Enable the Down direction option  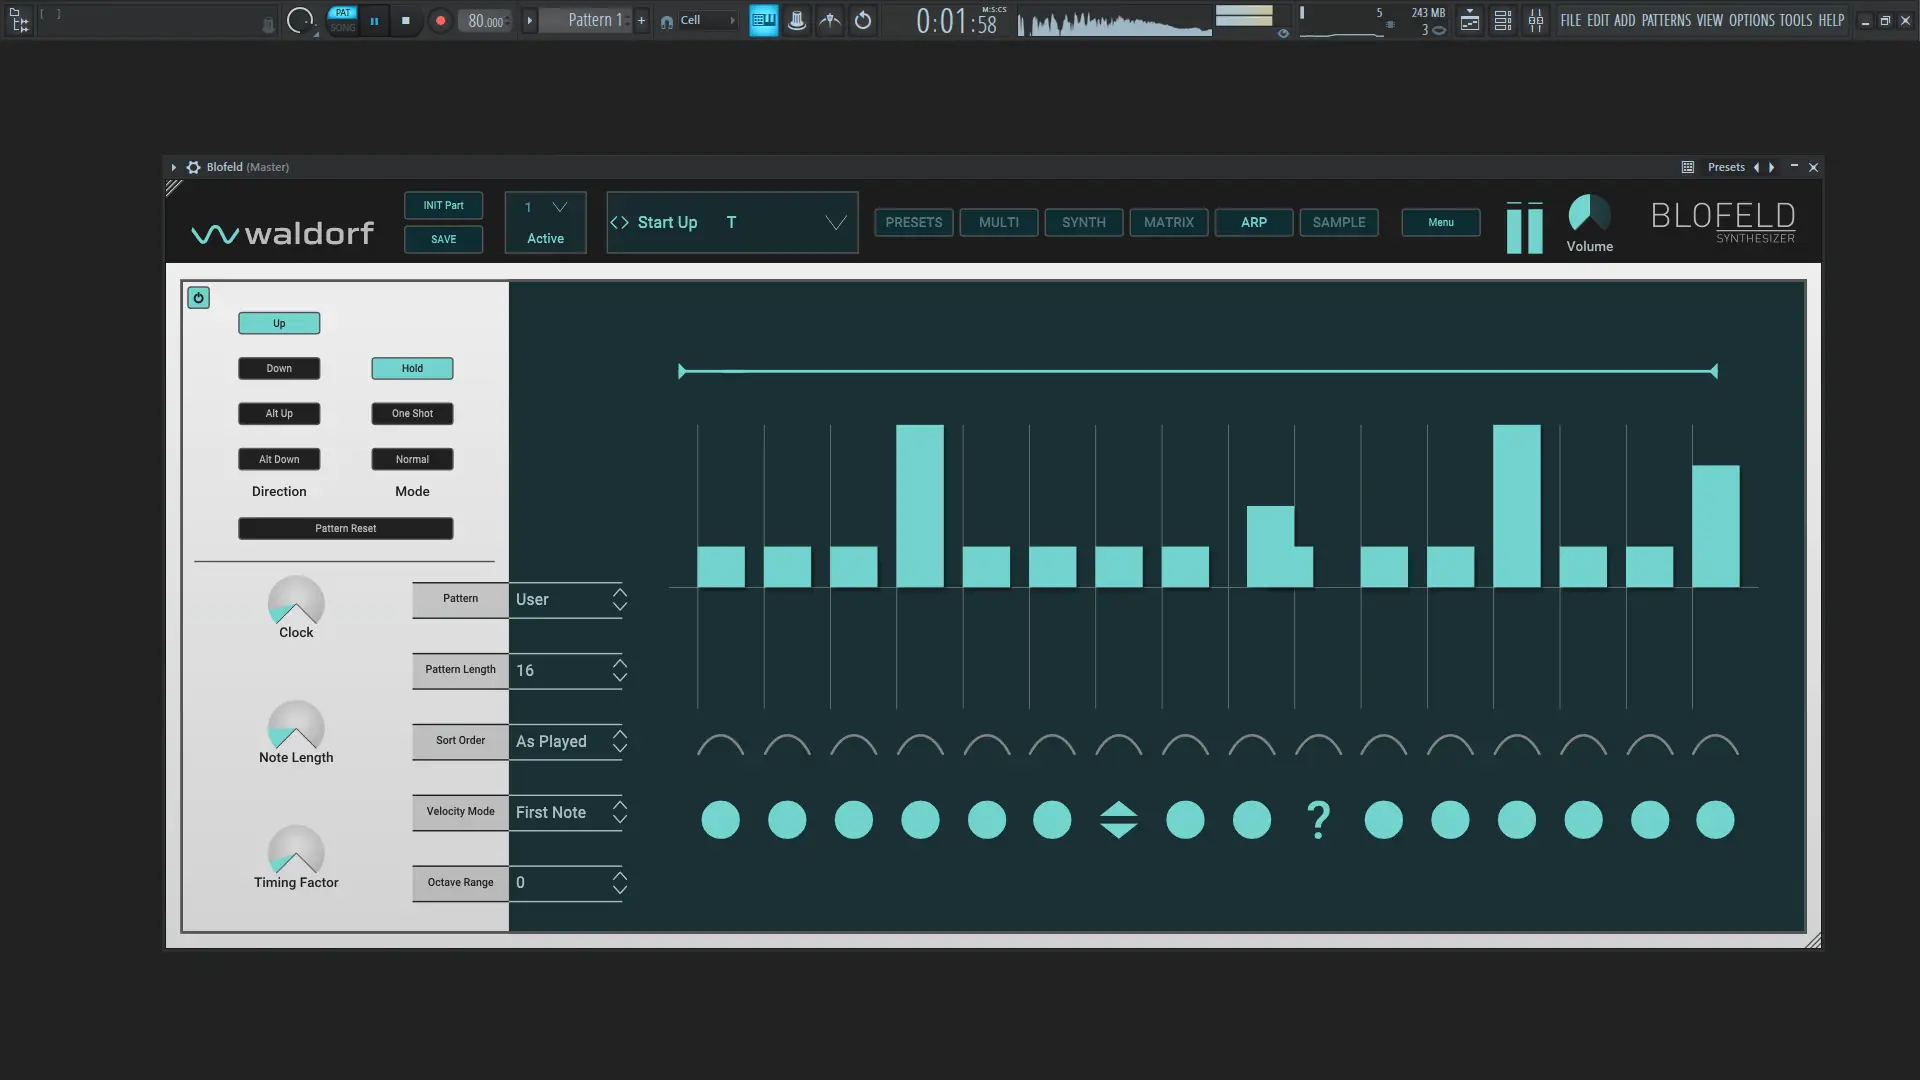(279, 368)
